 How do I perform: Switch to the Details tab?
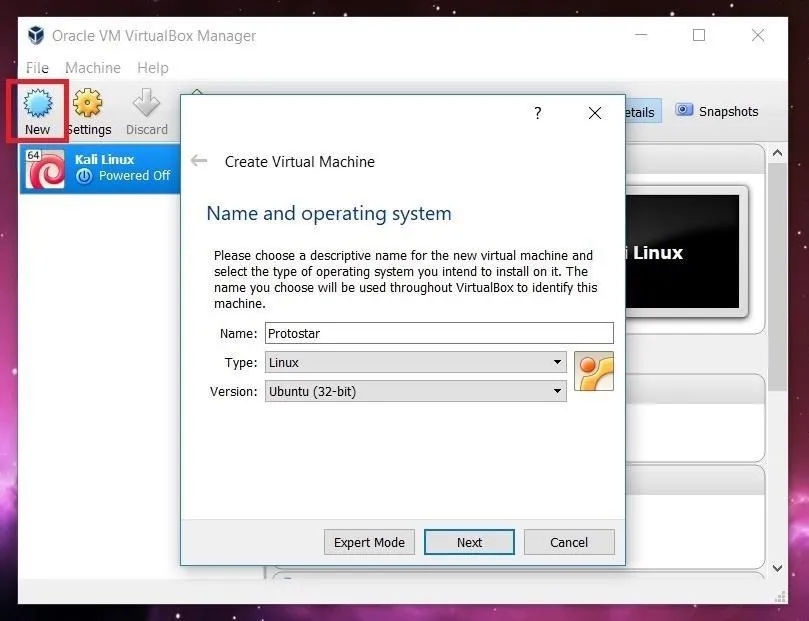point(643,111)
